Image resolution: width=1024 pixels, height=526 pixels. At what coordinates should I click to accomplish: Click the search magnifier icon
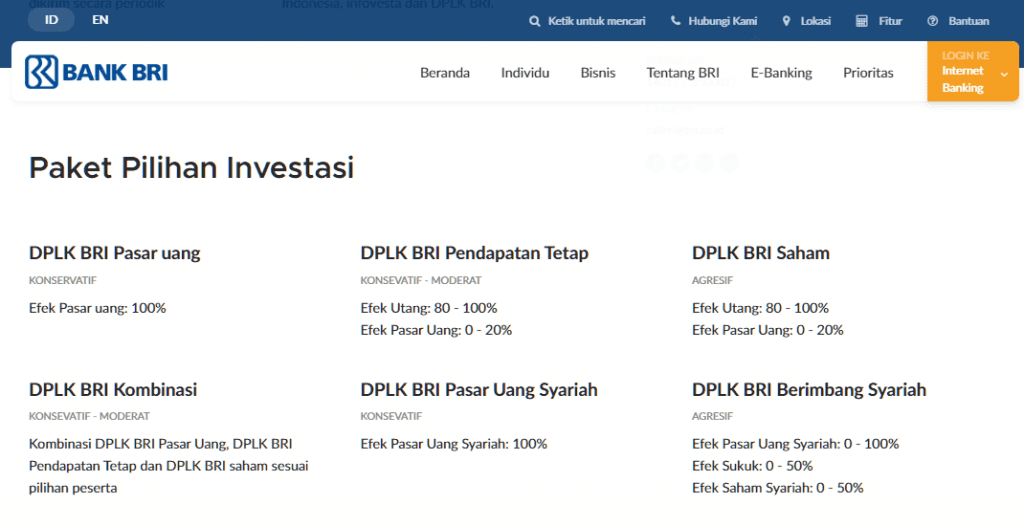[535, 22]
